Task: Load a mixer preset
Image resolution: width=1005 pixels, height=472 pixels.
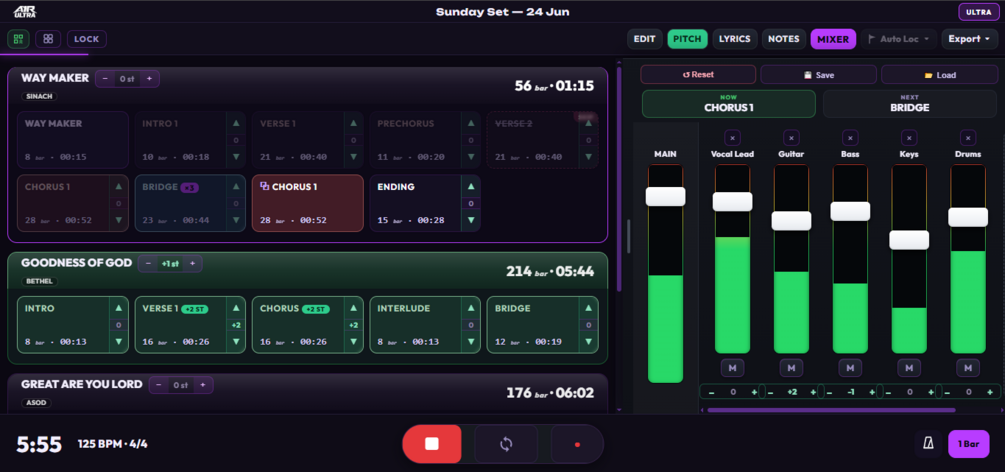Action: (x=940, y=74)
